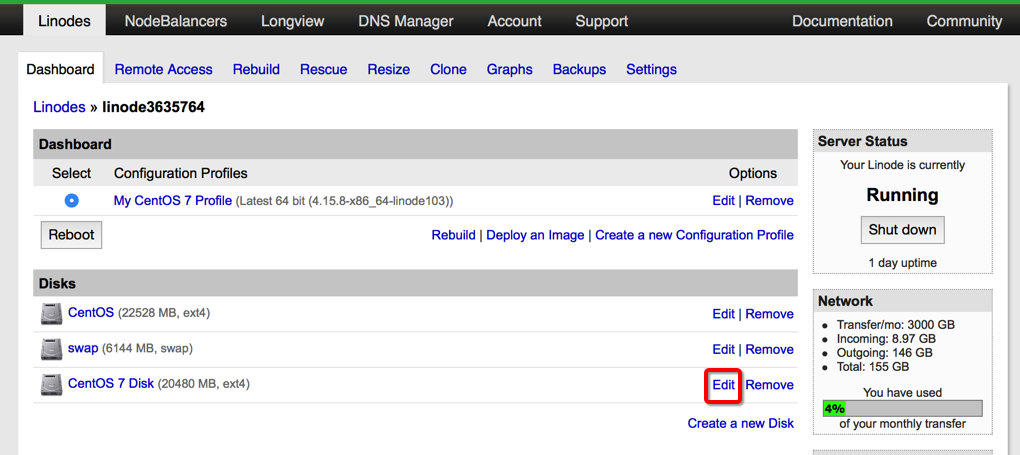
Task: Edit the CentOS 7 Disk
Action: click(723, 385)
